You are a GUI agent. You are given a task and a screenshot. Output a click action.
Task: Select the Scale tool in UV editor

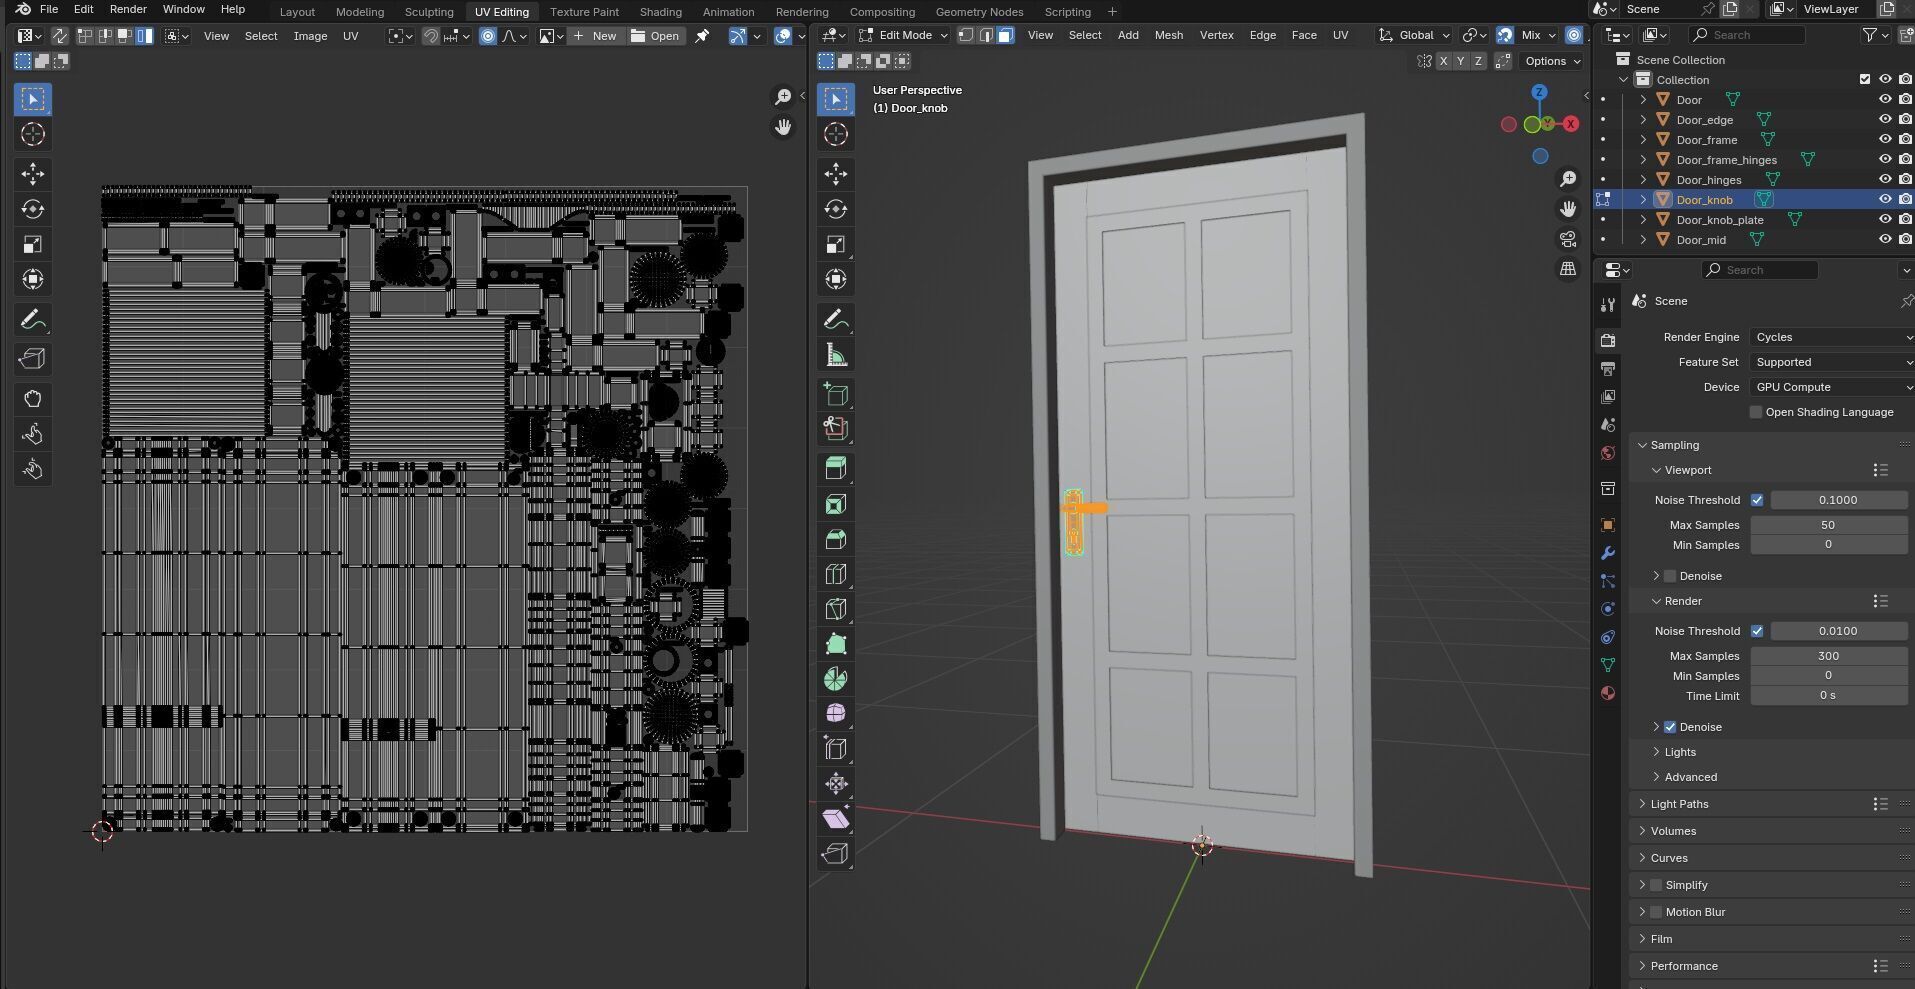[x=33, y=244]
